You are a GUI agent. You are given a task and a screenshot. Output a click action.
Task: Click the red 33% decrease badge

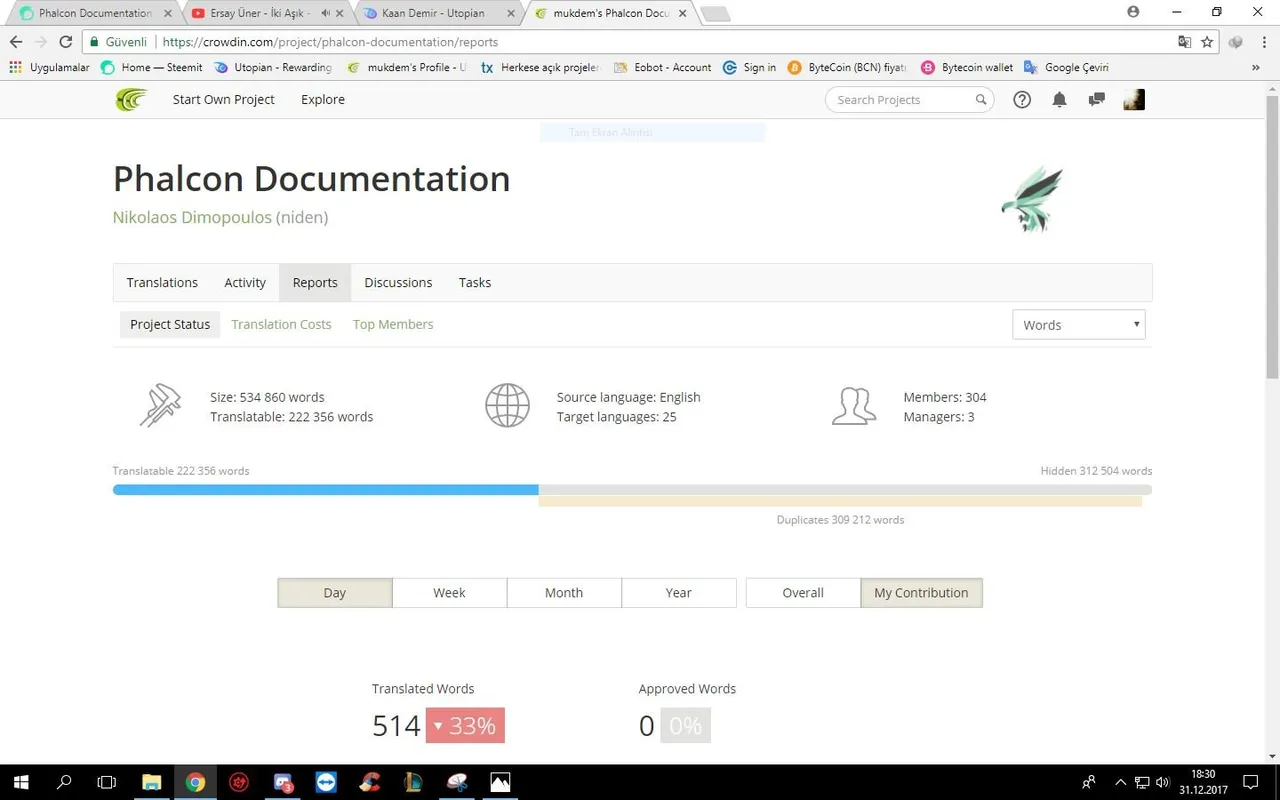point(465,726)
